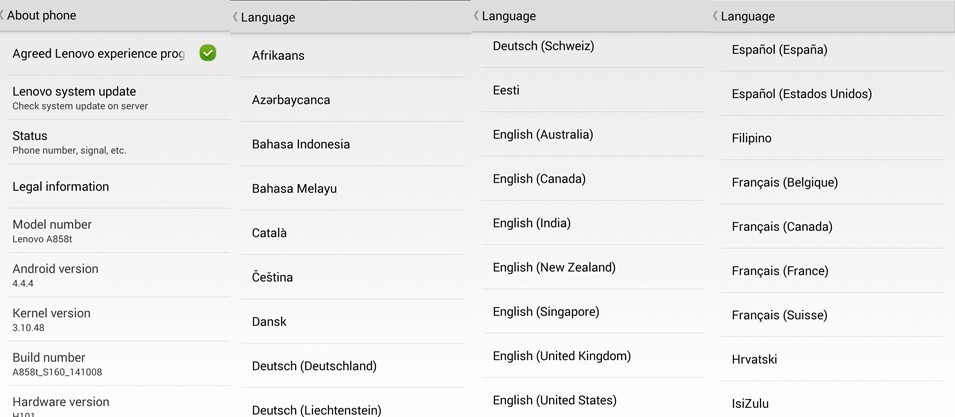
Task: Choose English (India)
Action: (593, 223)
